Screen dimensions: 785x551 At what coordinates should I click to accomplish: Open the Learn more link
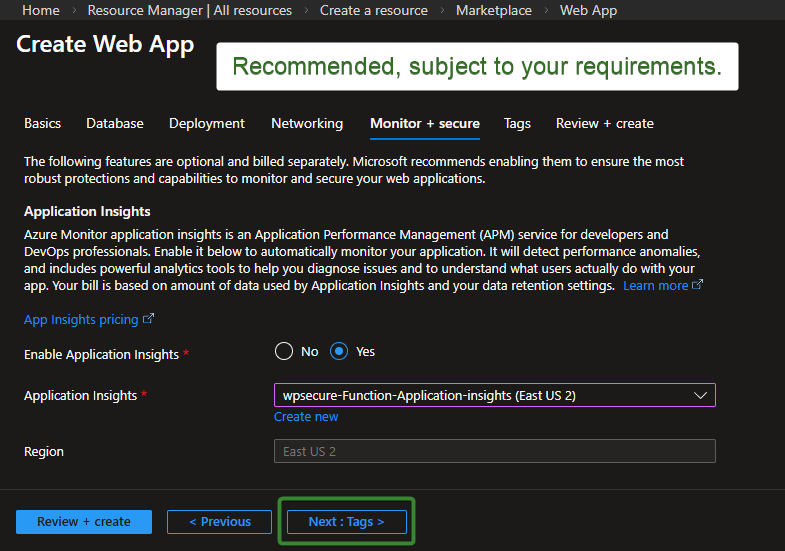coord(655,286)
